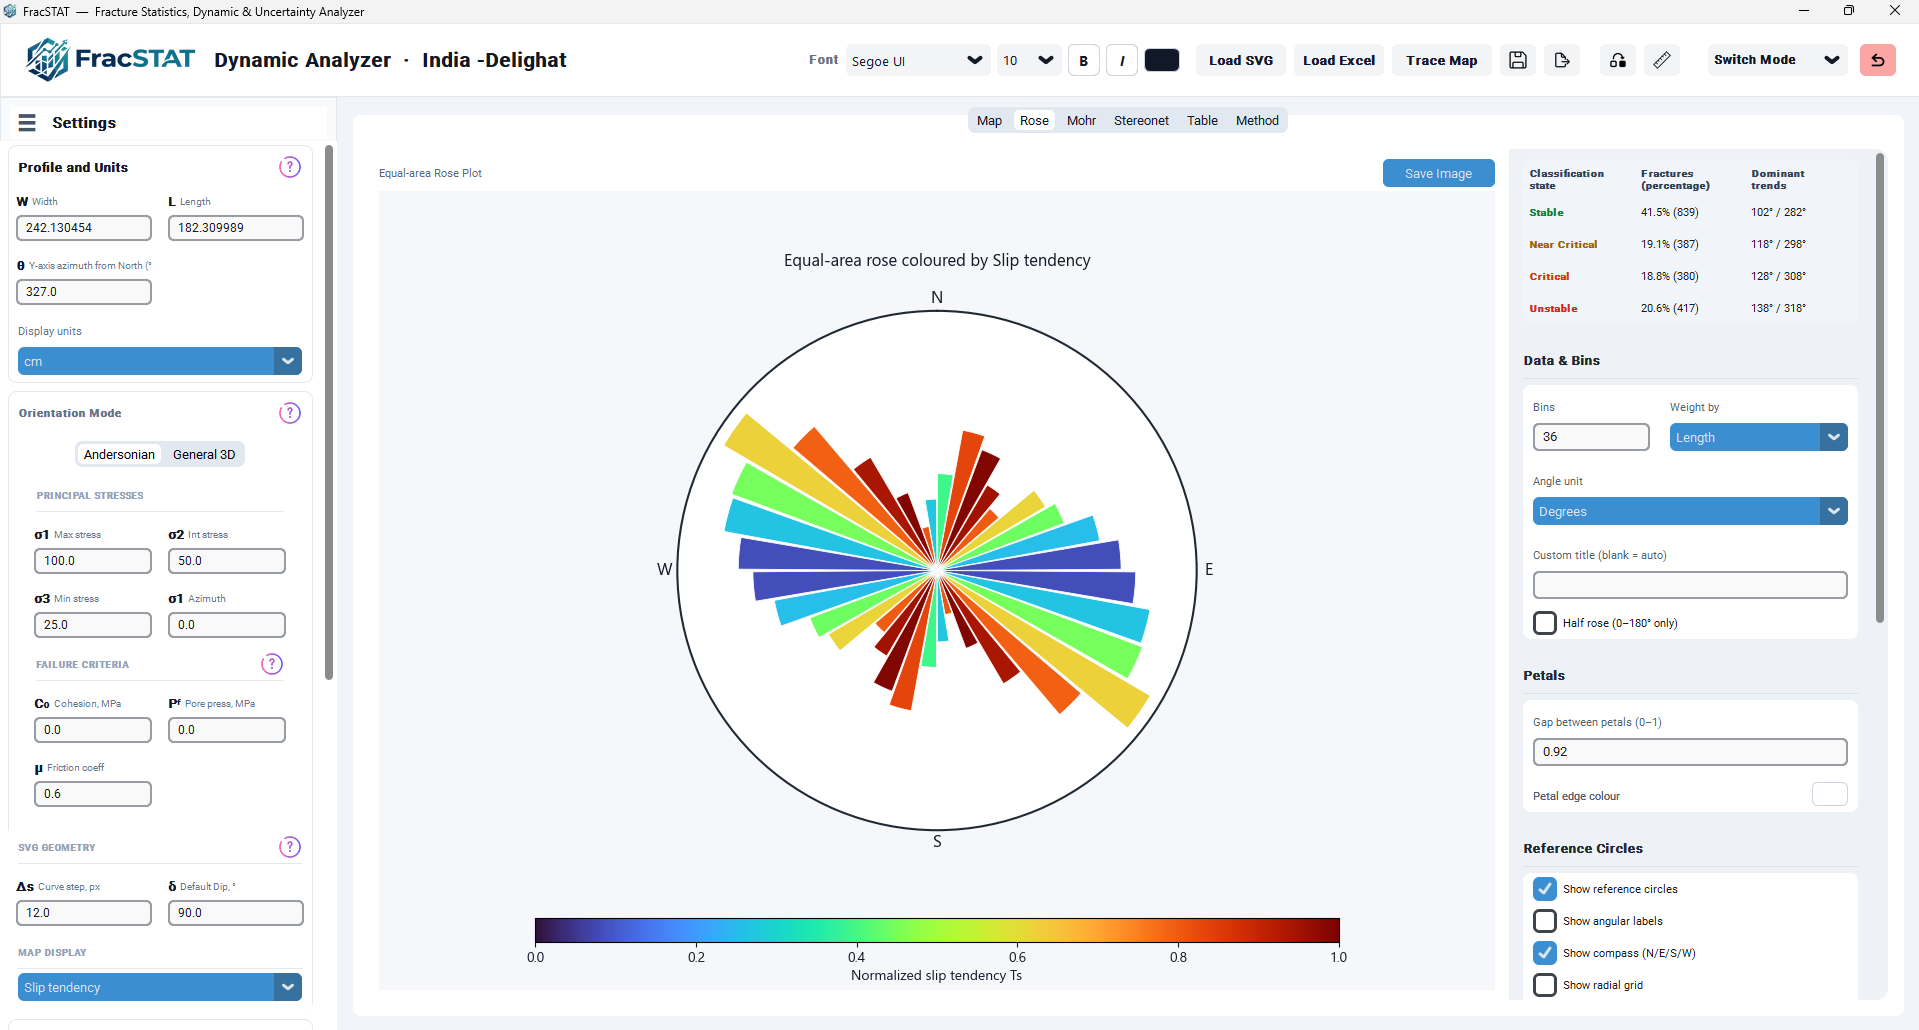The image size is (1919, 1030).
Task: Open the Settings hamburger menu
Action: (27, 122)
